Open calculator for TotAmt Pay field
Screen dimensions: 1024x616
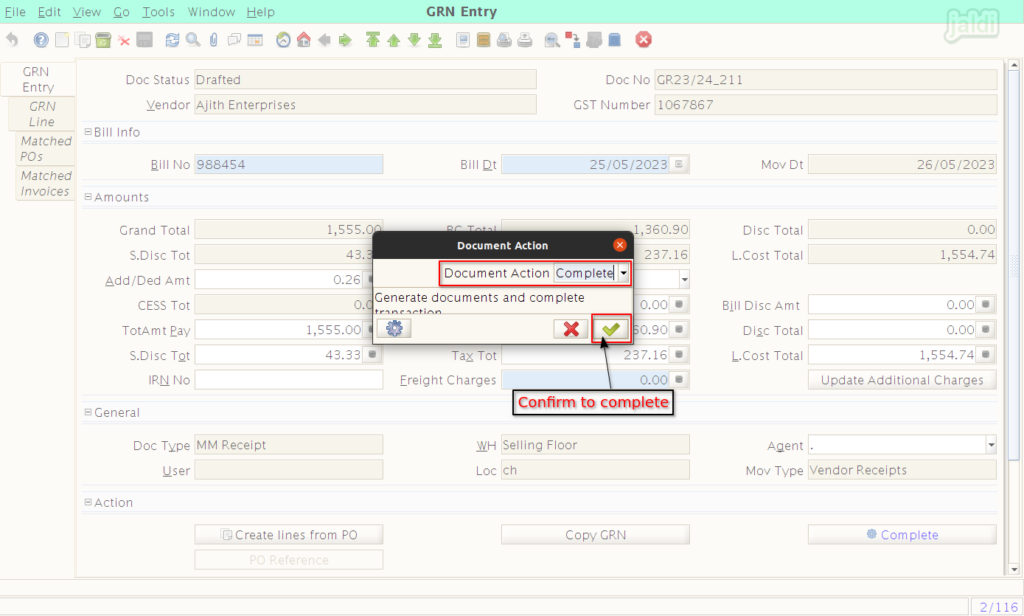pyautogui.click(x=372, y=329)
